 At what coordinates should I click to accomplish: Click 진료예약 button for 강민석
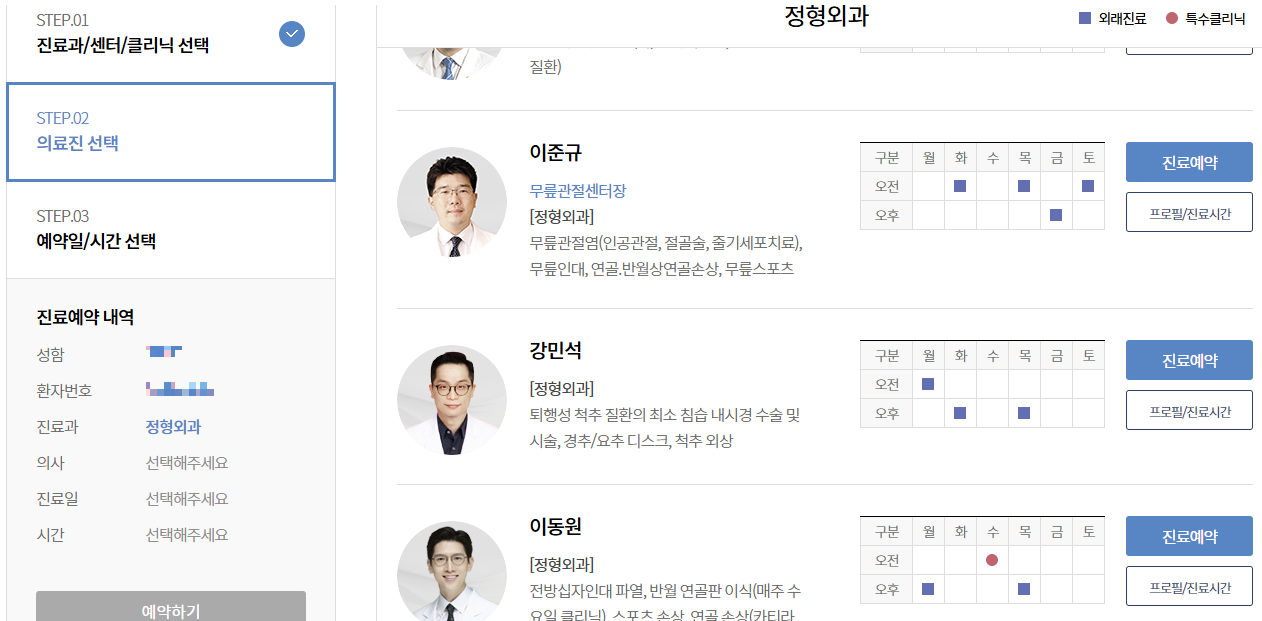(1189, 360)
